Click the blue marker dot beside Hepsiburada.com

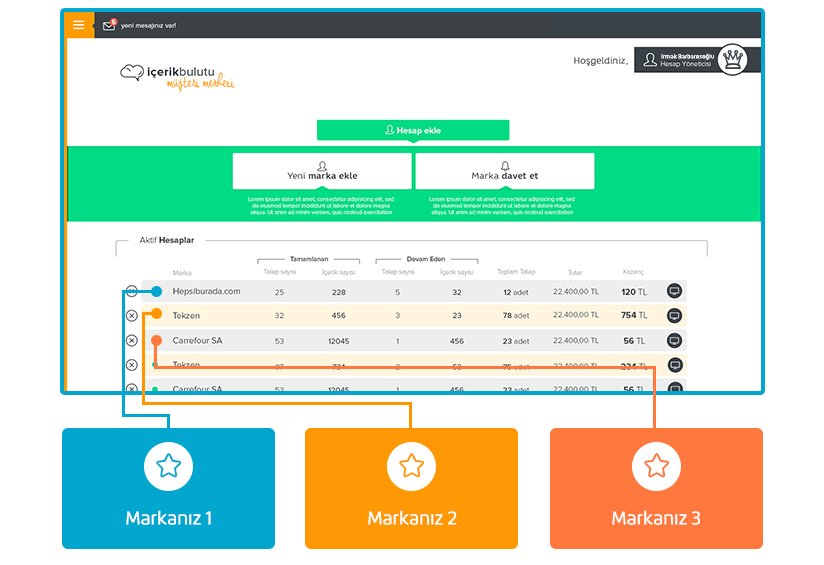[156, 291]
